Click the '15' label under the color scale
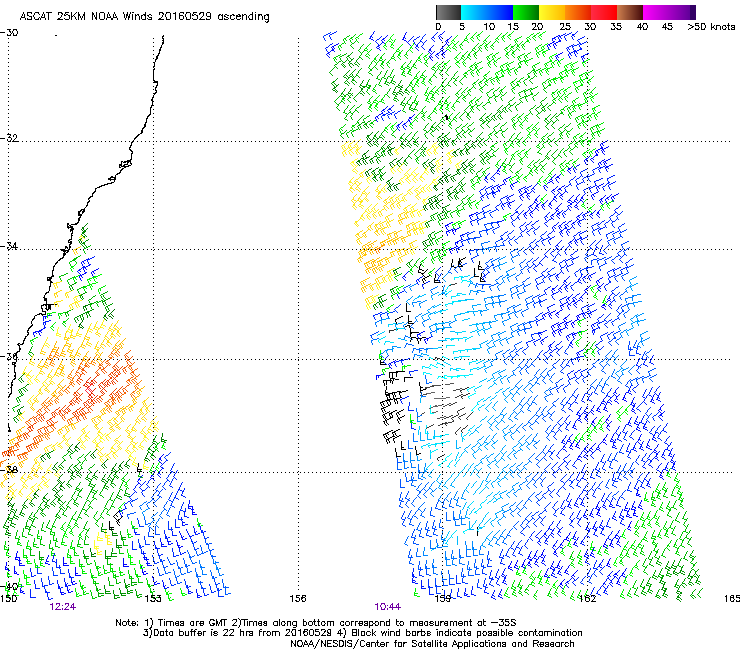This screenshot has width=740, height=650. point(513,27)
